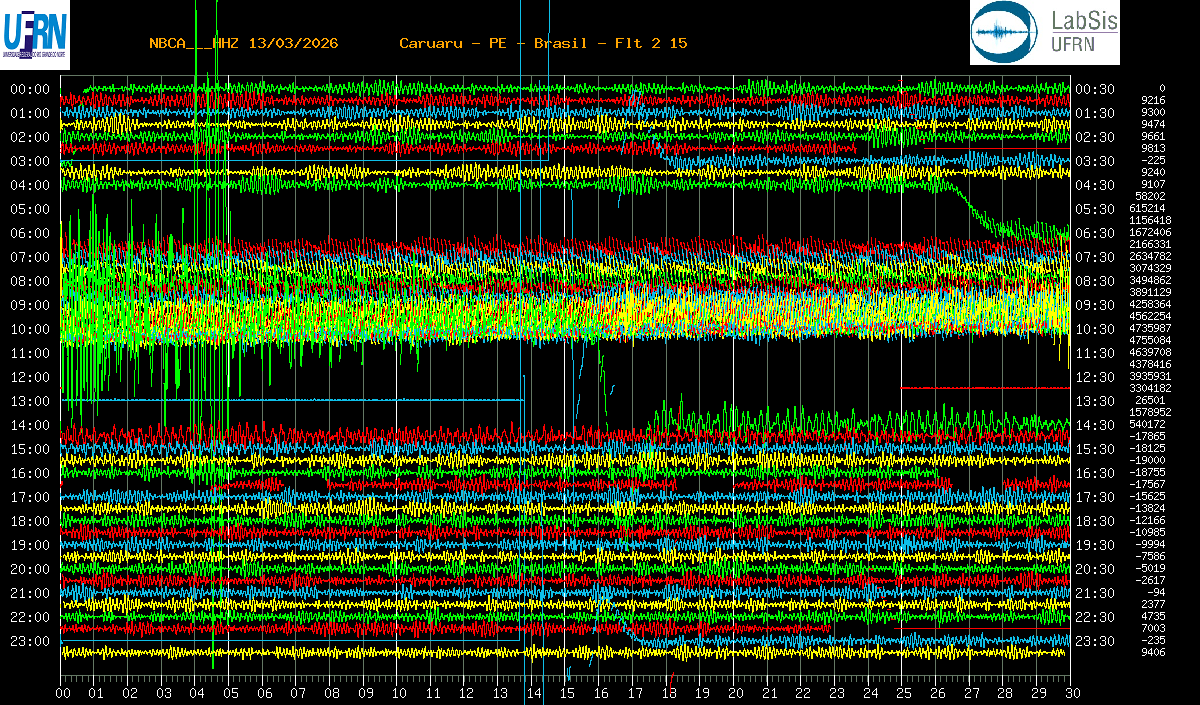Select the 12:00 hour label on left axis
Screen dimensions: 1200x705
point(30,377)
